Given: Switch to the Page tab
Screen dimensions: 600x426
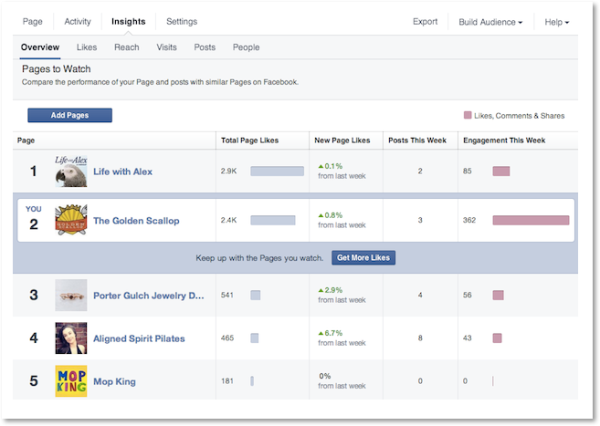Looking at the screenshot, I should (x=33, y=21).
